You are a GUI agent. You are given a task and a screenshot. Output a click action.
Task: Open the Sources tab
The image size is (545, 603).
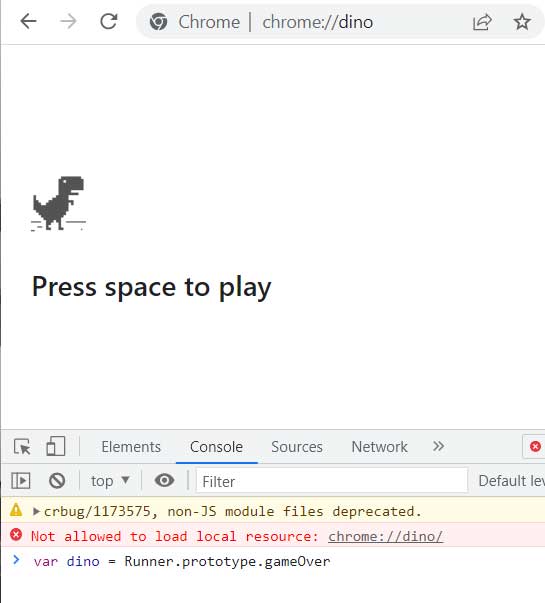point(297,447)
